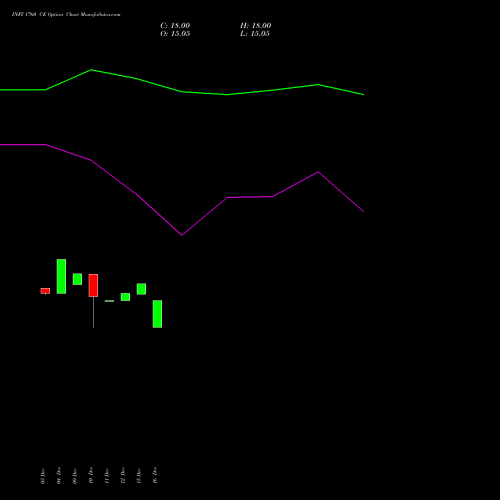This screenshot has height=500, width=500.
Task: Click the 'H: 18.00' high value
Action: pyautogui.click(x=256, y=26)
